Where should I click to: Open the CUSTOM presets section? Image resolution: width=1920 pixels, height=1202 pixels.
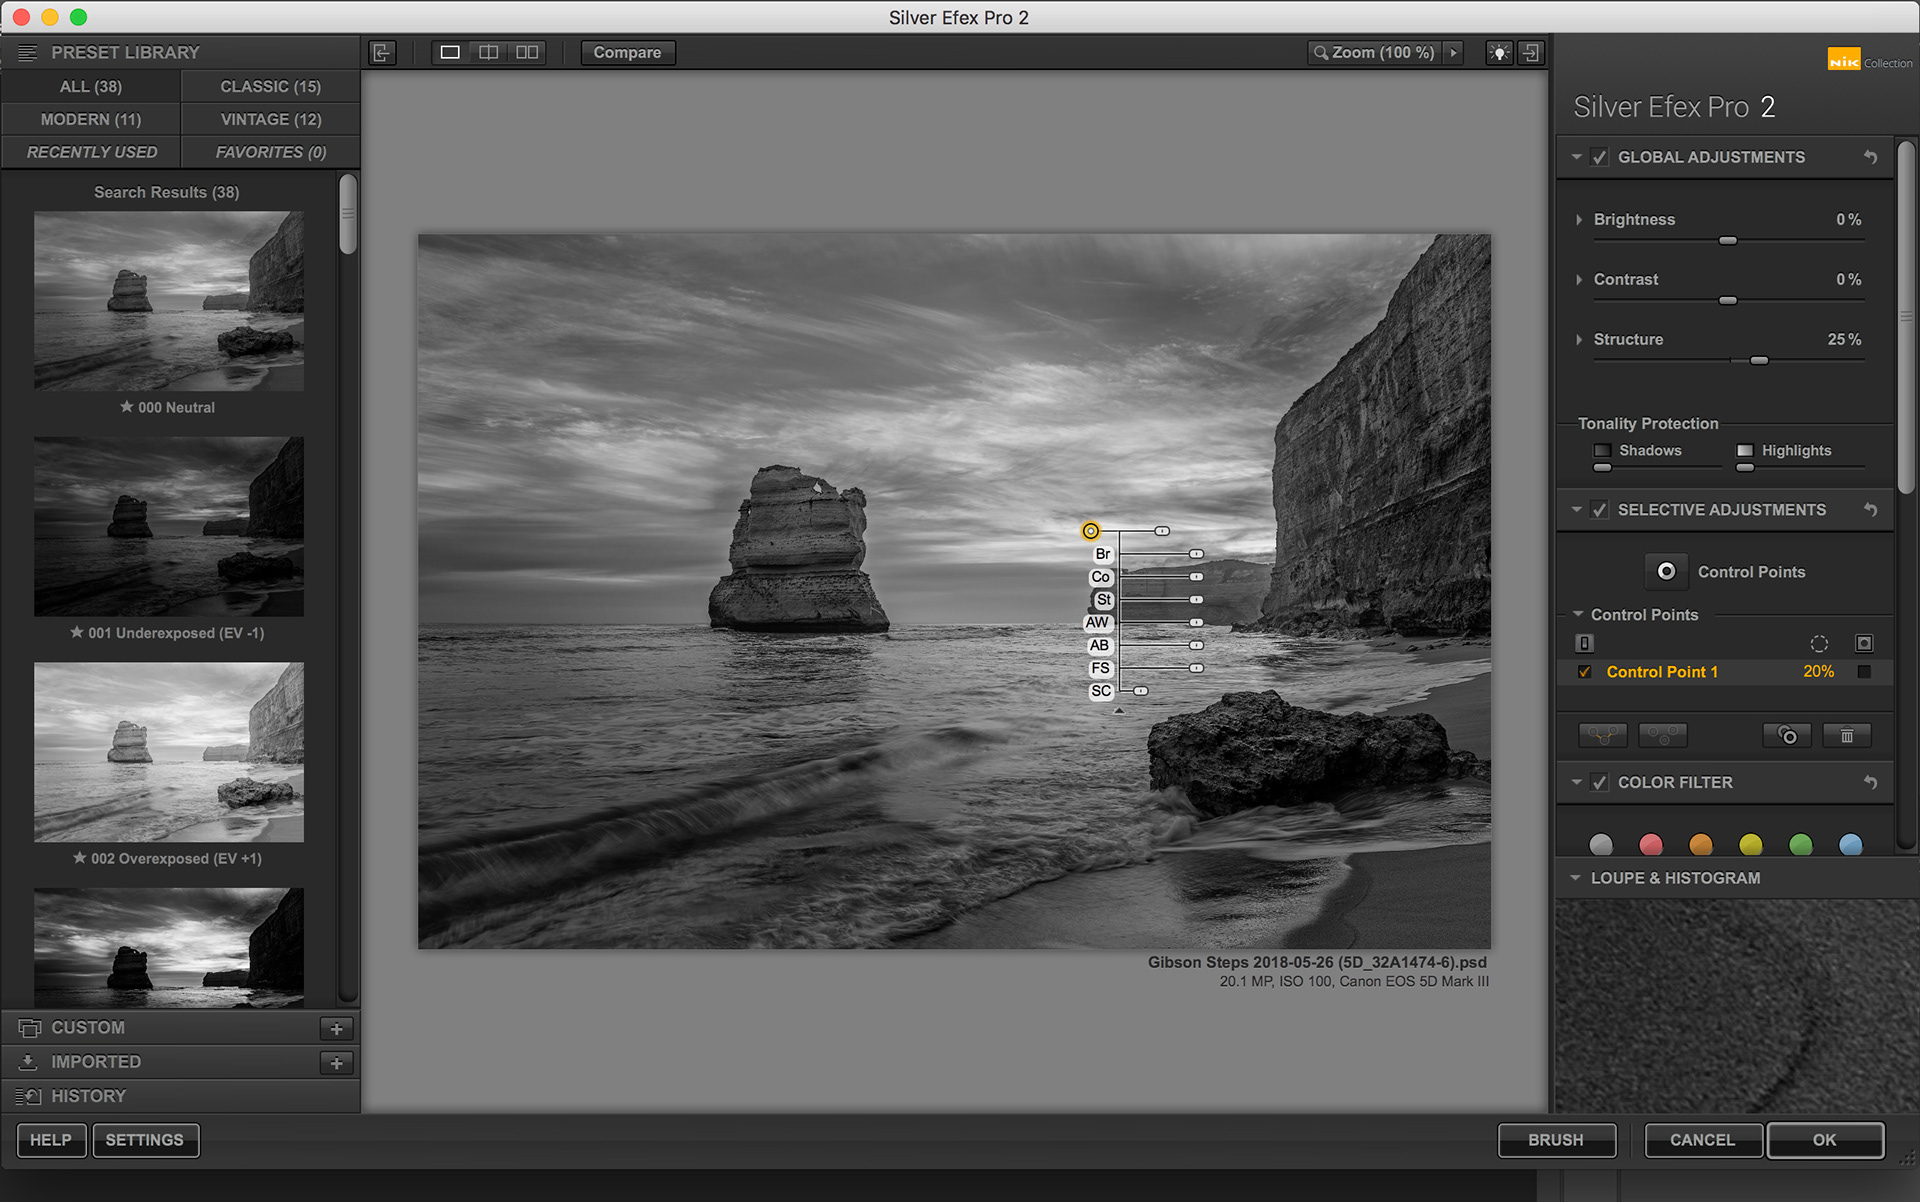(88, 1028)
